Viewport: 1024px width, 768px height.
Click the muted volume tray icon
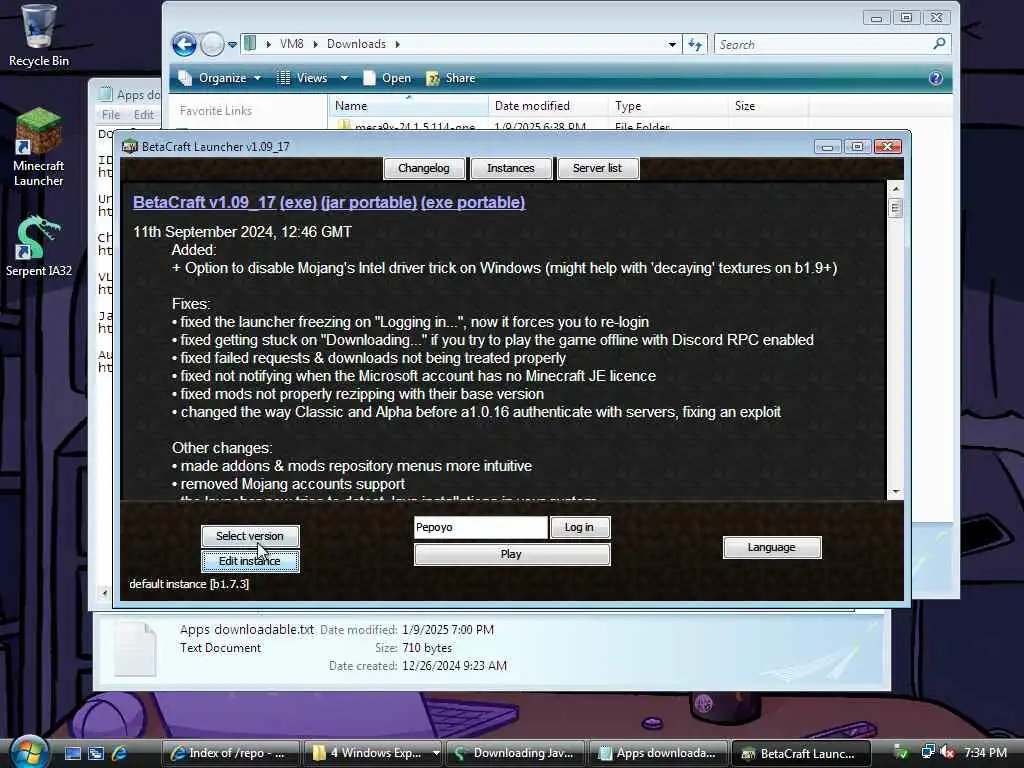pyautogui.click(x=948, y=753)
